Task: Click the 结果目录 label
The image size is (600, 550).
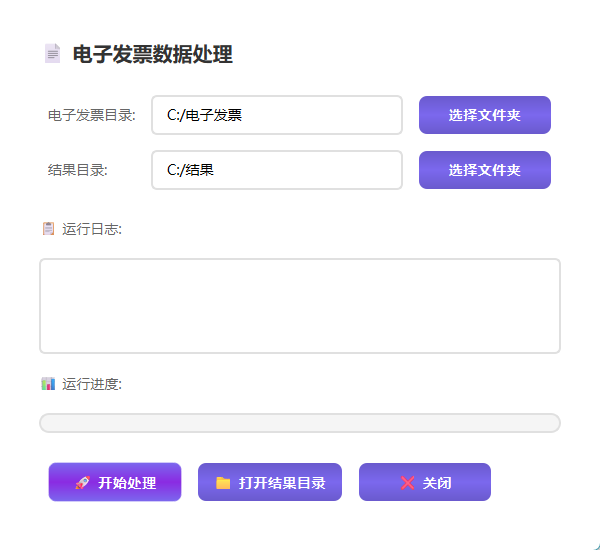Action: click(x=78, y=170)
